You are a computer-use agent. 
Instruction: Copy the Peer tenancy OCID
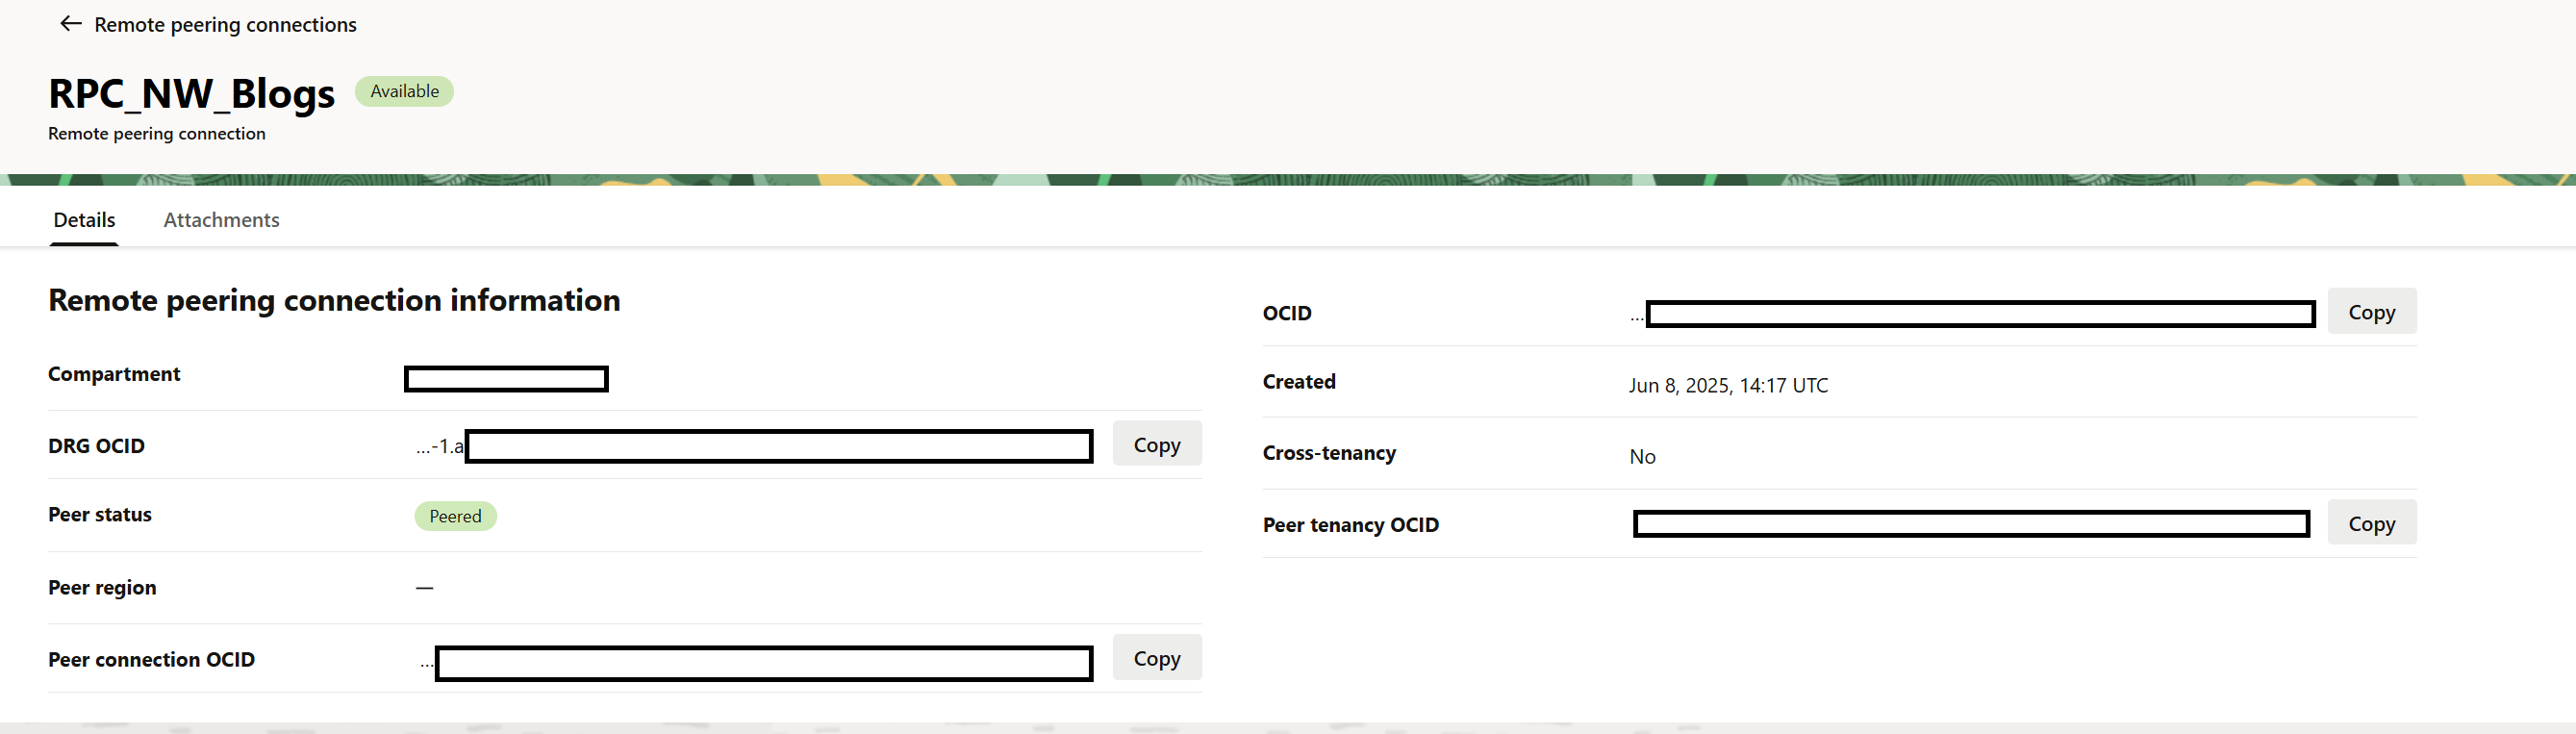coord(2371,523)
